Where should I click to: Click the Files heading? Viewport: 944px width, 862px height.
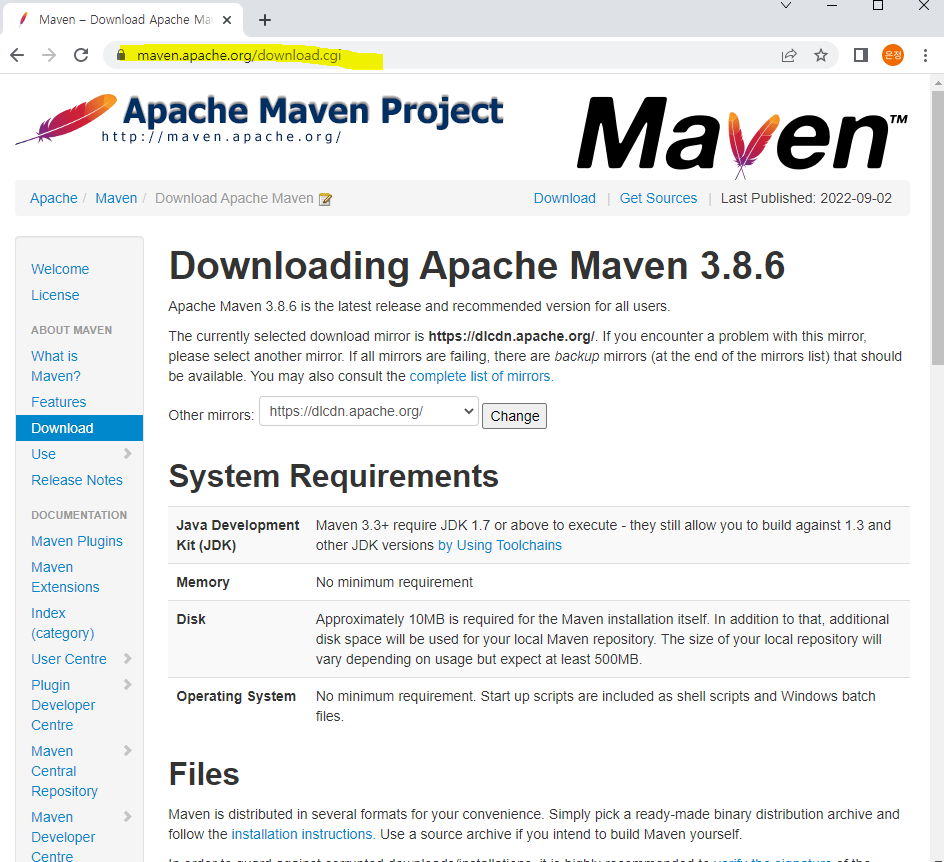(x=204, y=774)
